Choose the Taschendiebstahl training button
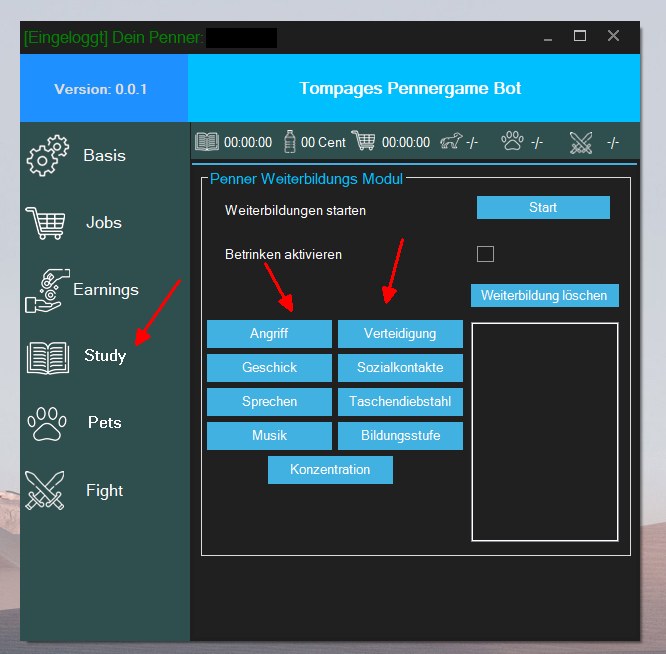This screenshot has height=654, width=666. pos(400,402)
